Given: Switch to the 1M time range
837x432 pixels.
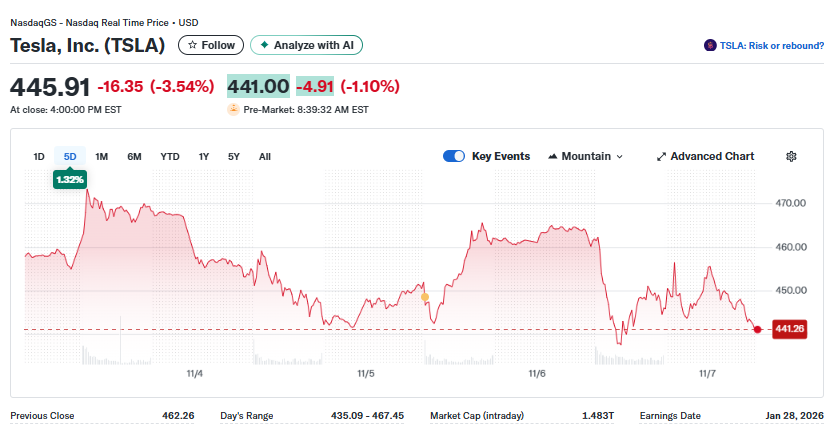Looking at the screenshot, I should point(102,156).
